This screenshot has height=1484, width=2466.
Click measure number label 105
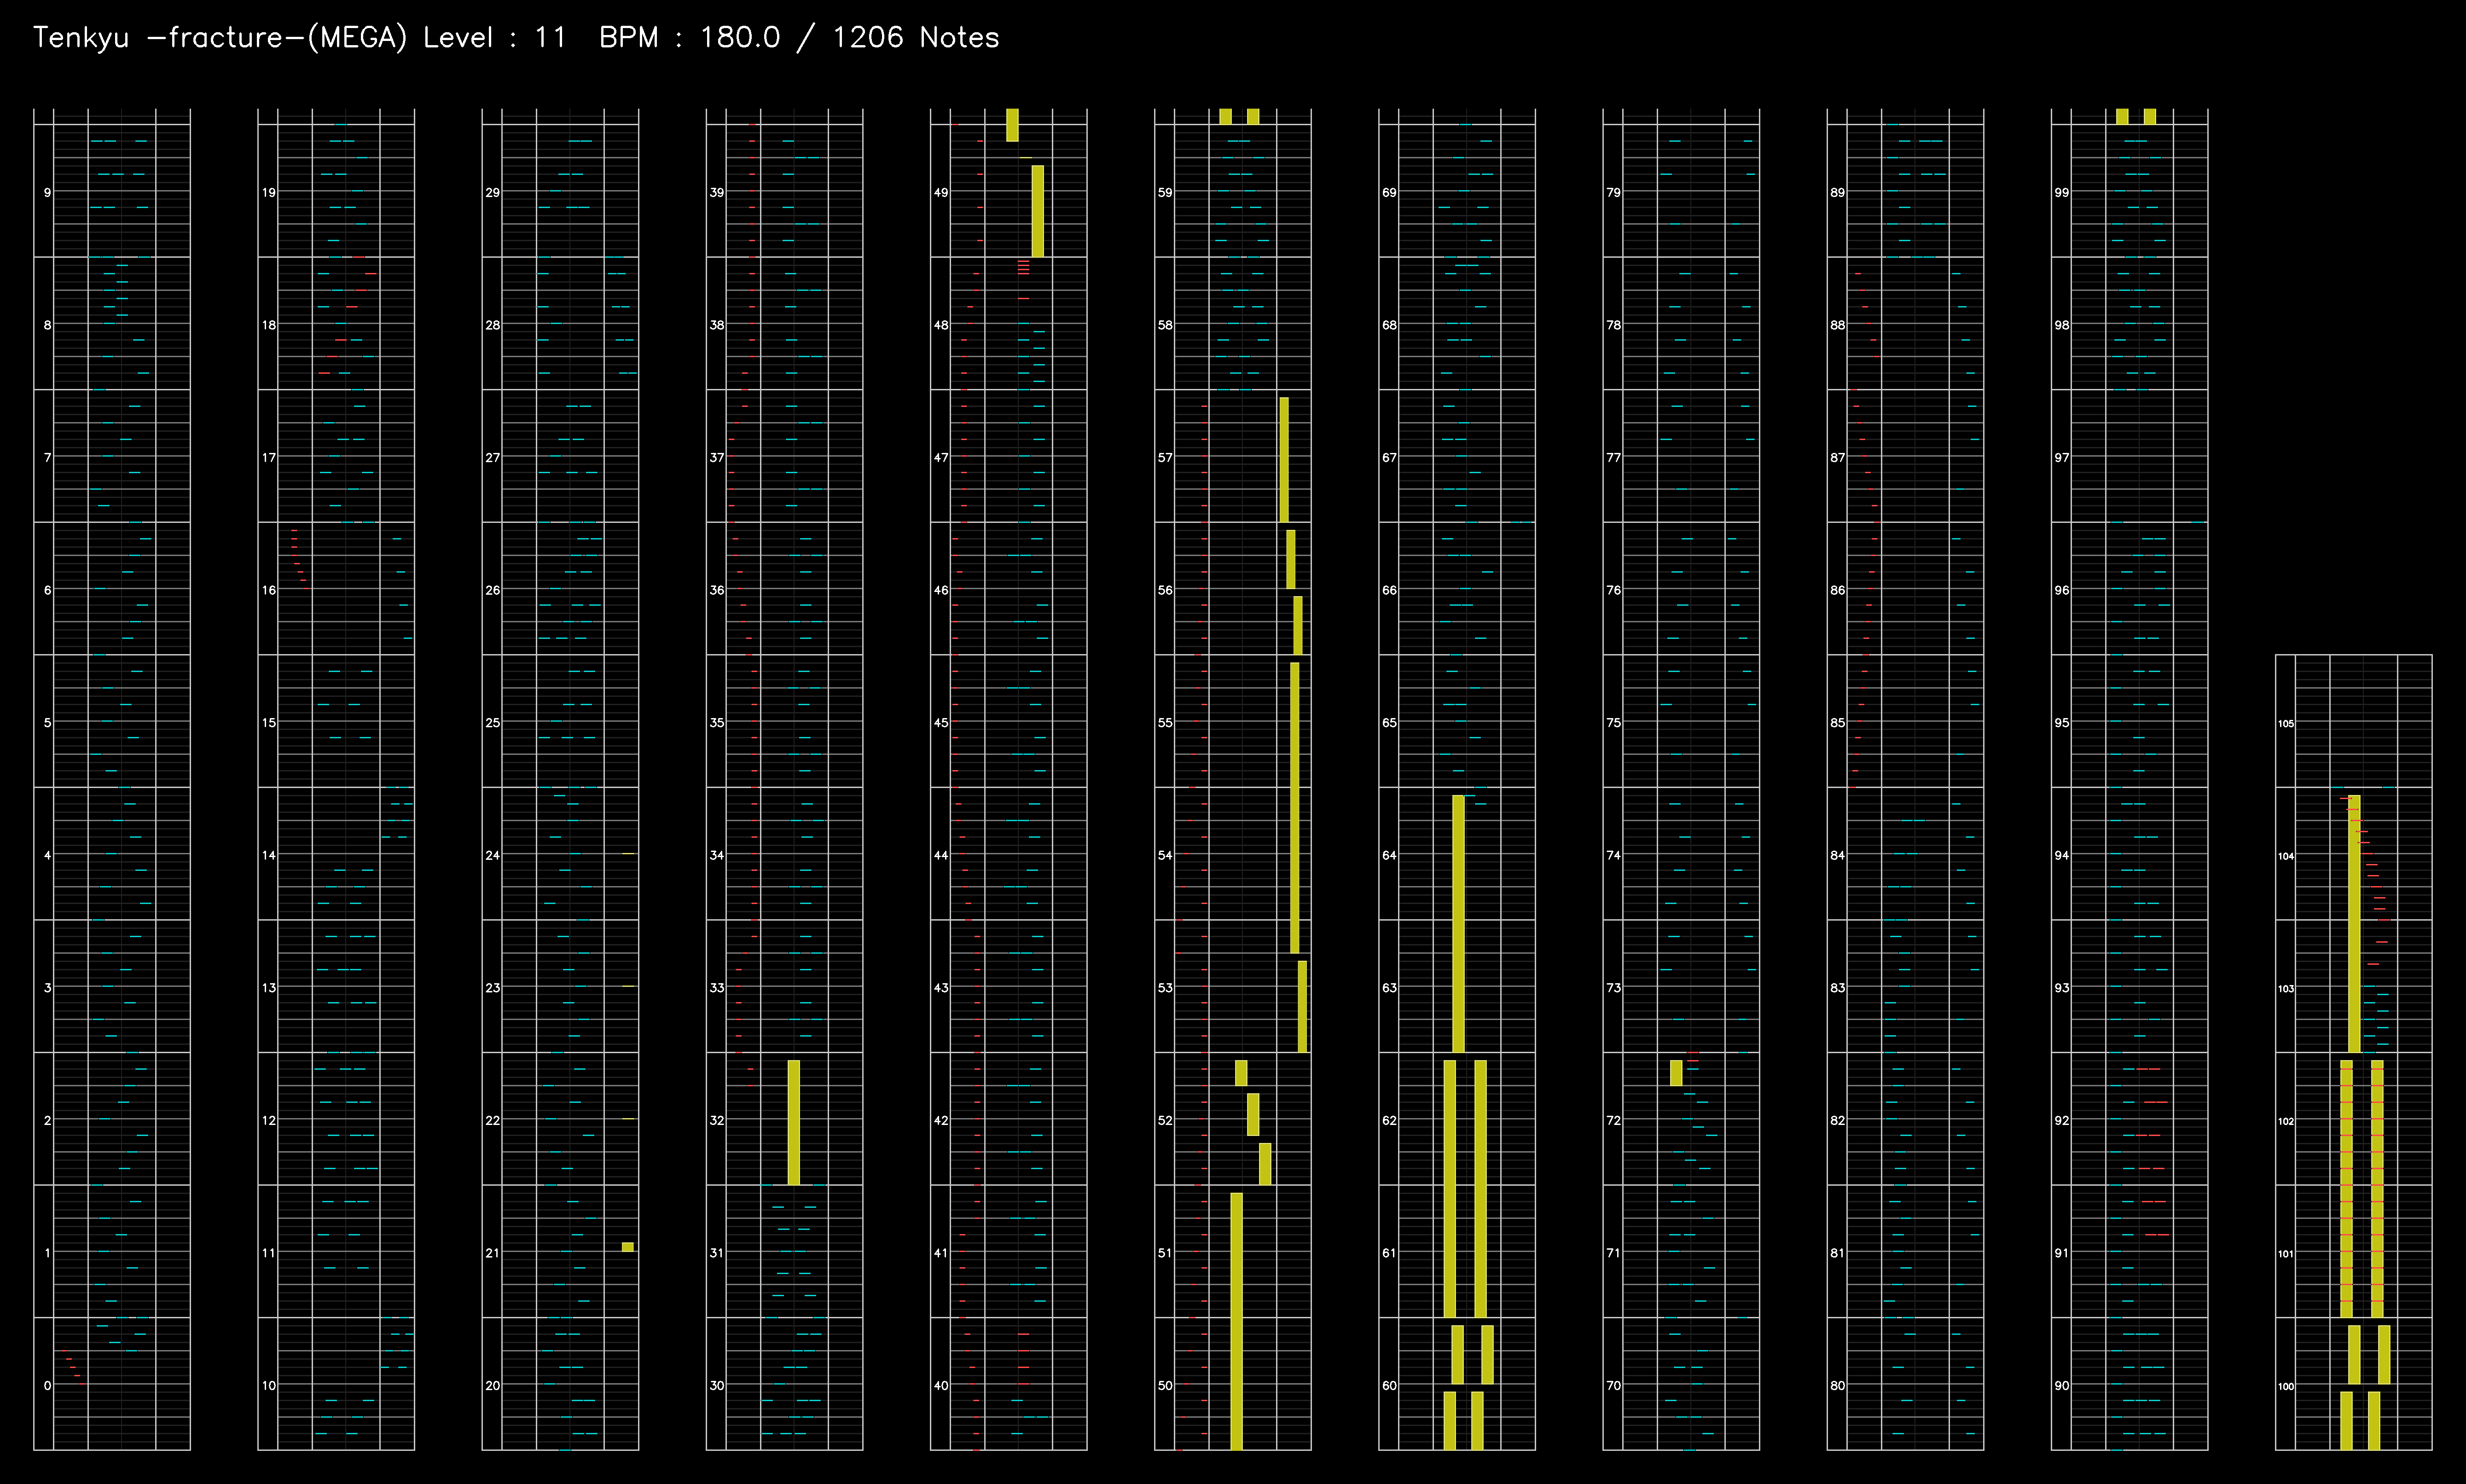[2286, 723]
